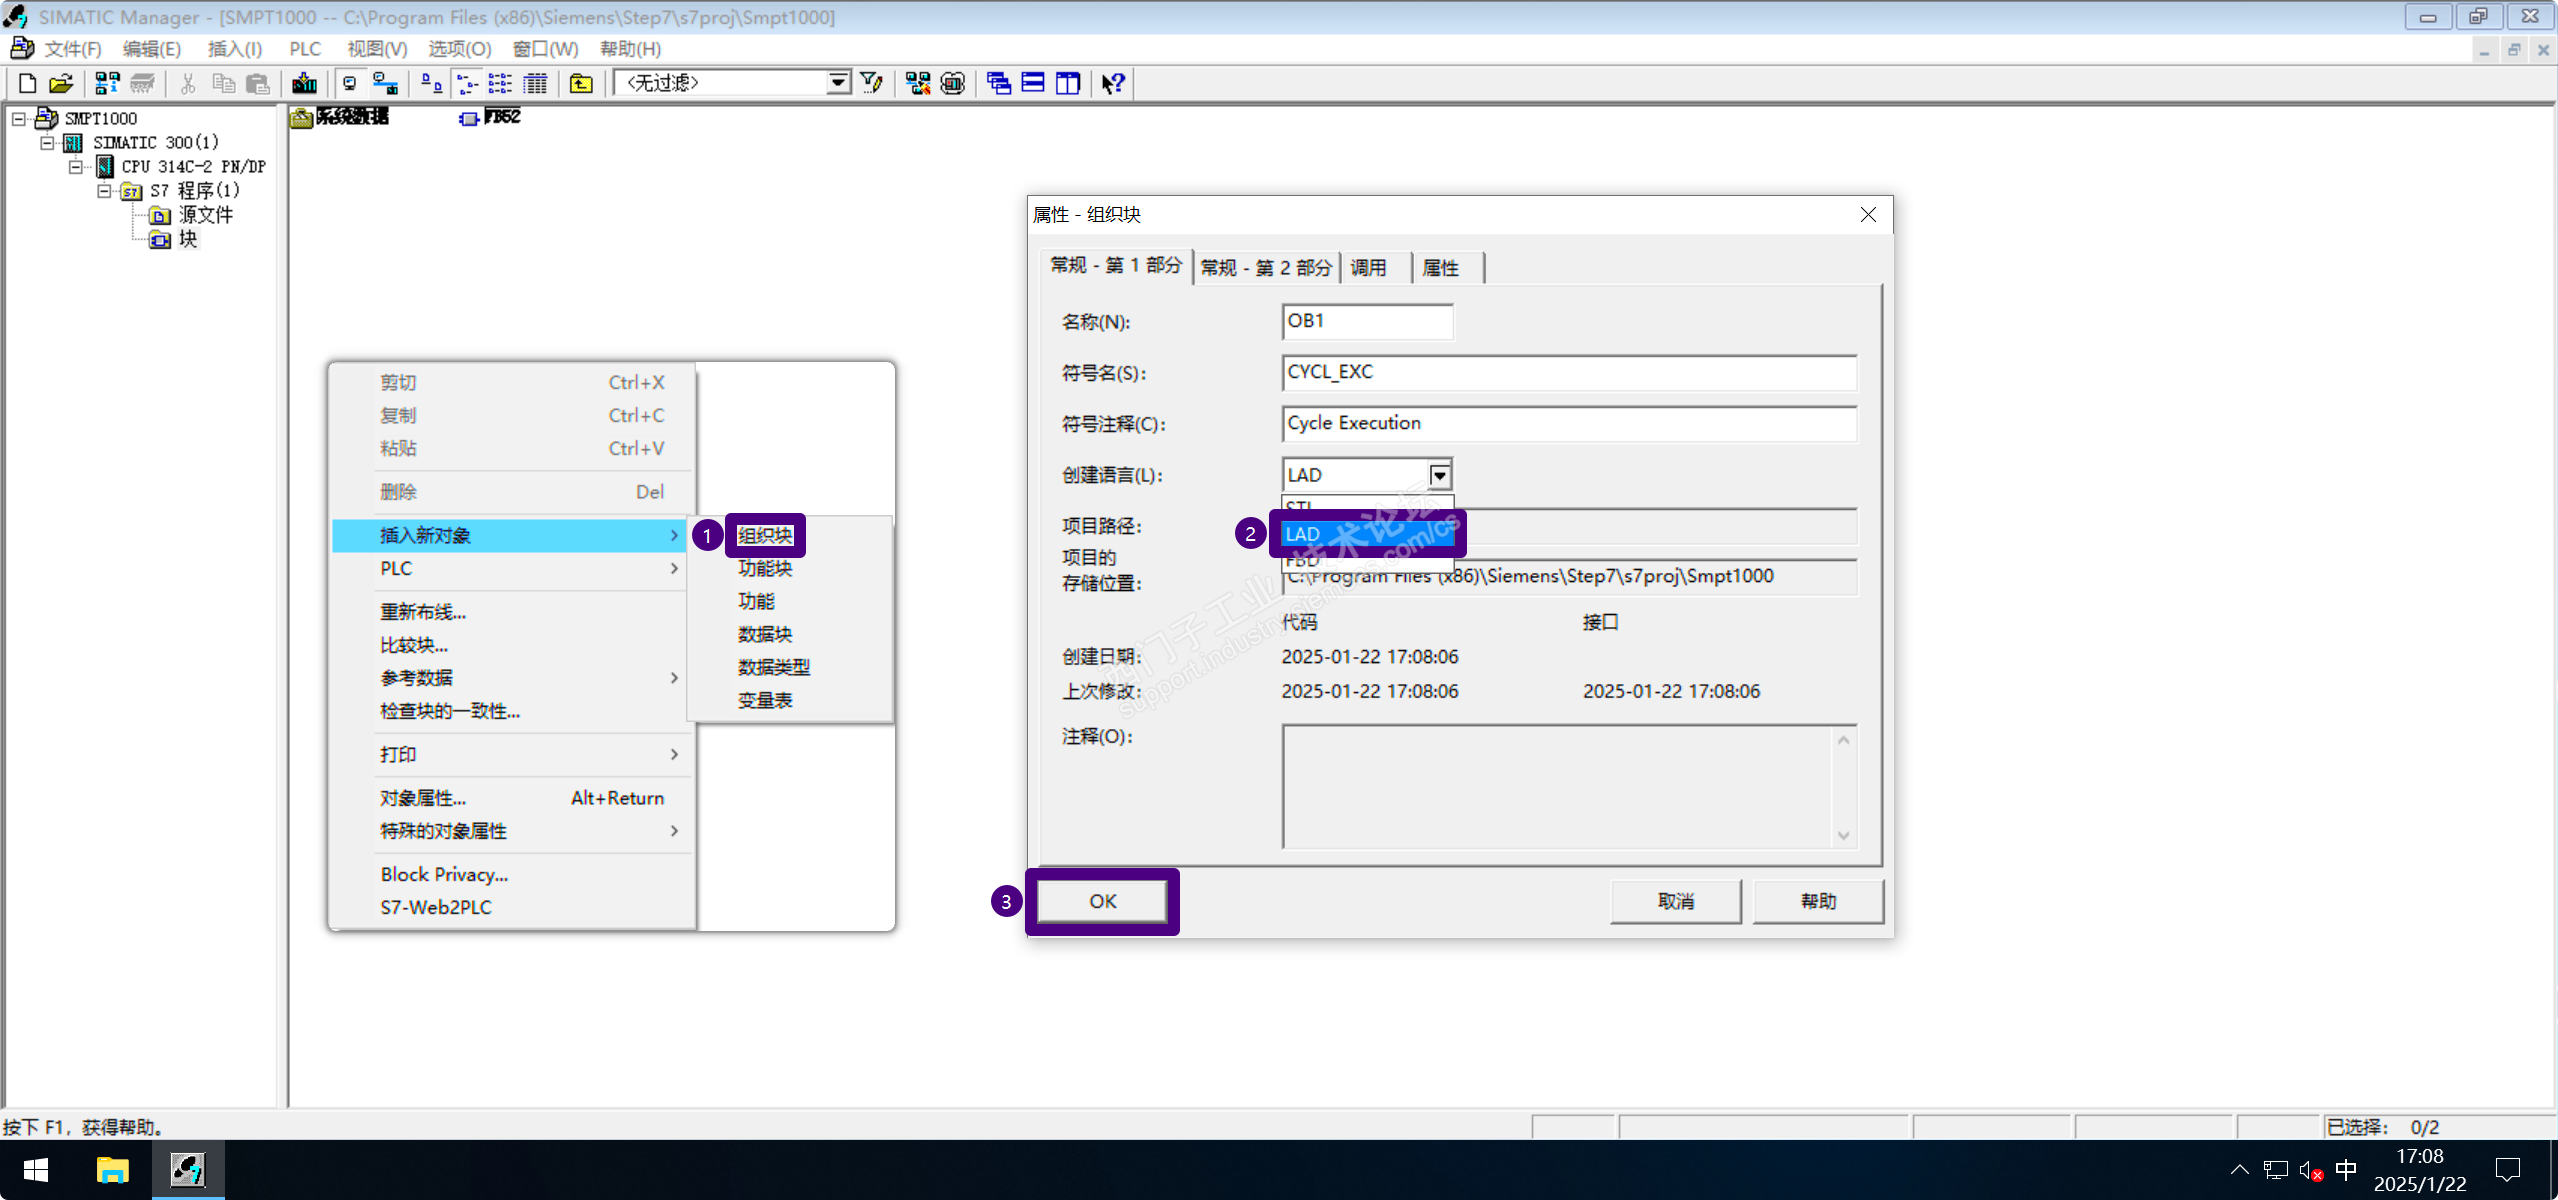Open the filter dropdown showing 无过滤

pyautogui.click(x=838, y=83)
